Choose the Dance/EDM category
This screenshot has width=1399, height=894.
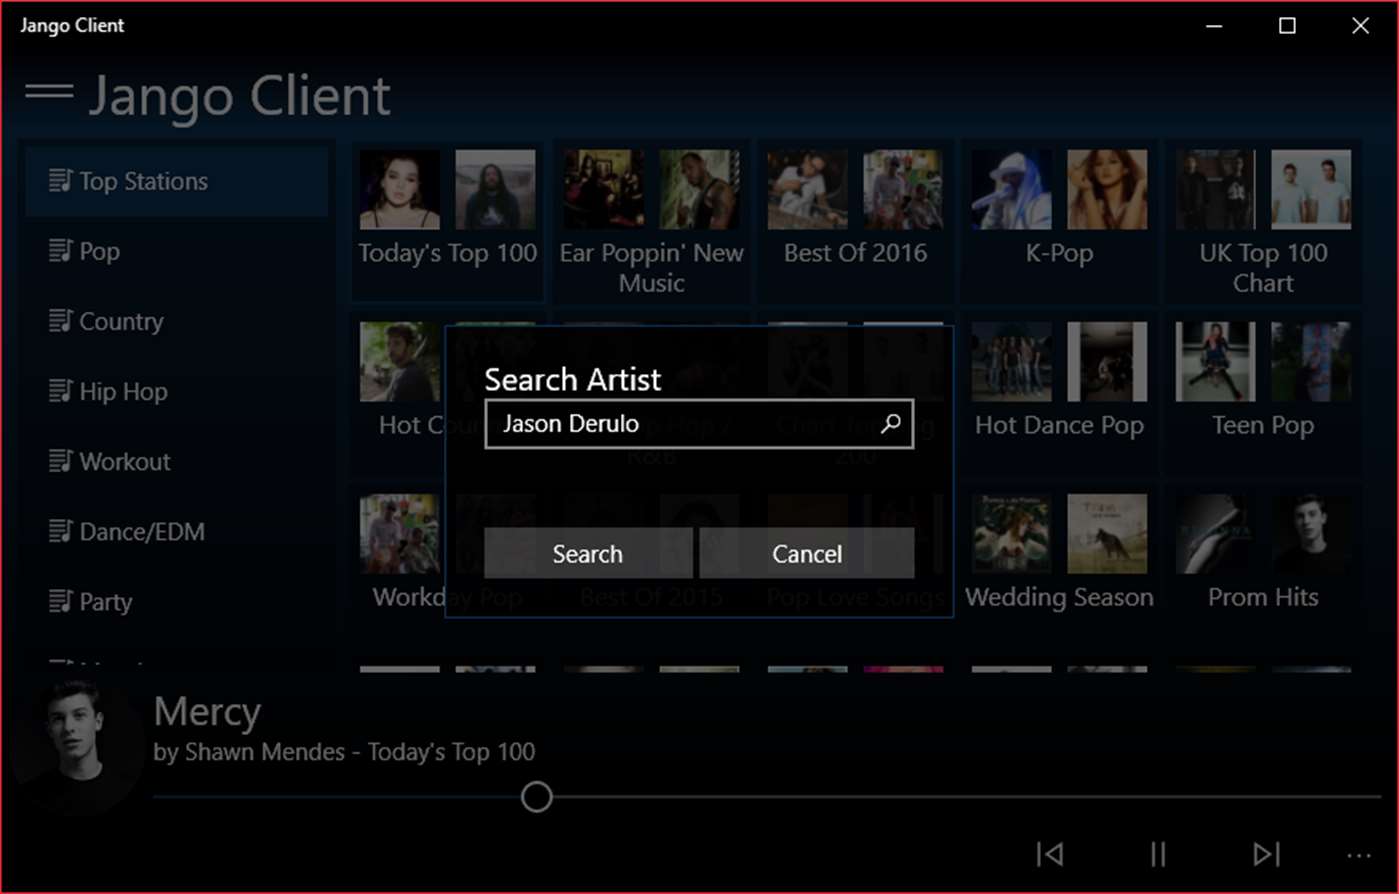(177, 531)
